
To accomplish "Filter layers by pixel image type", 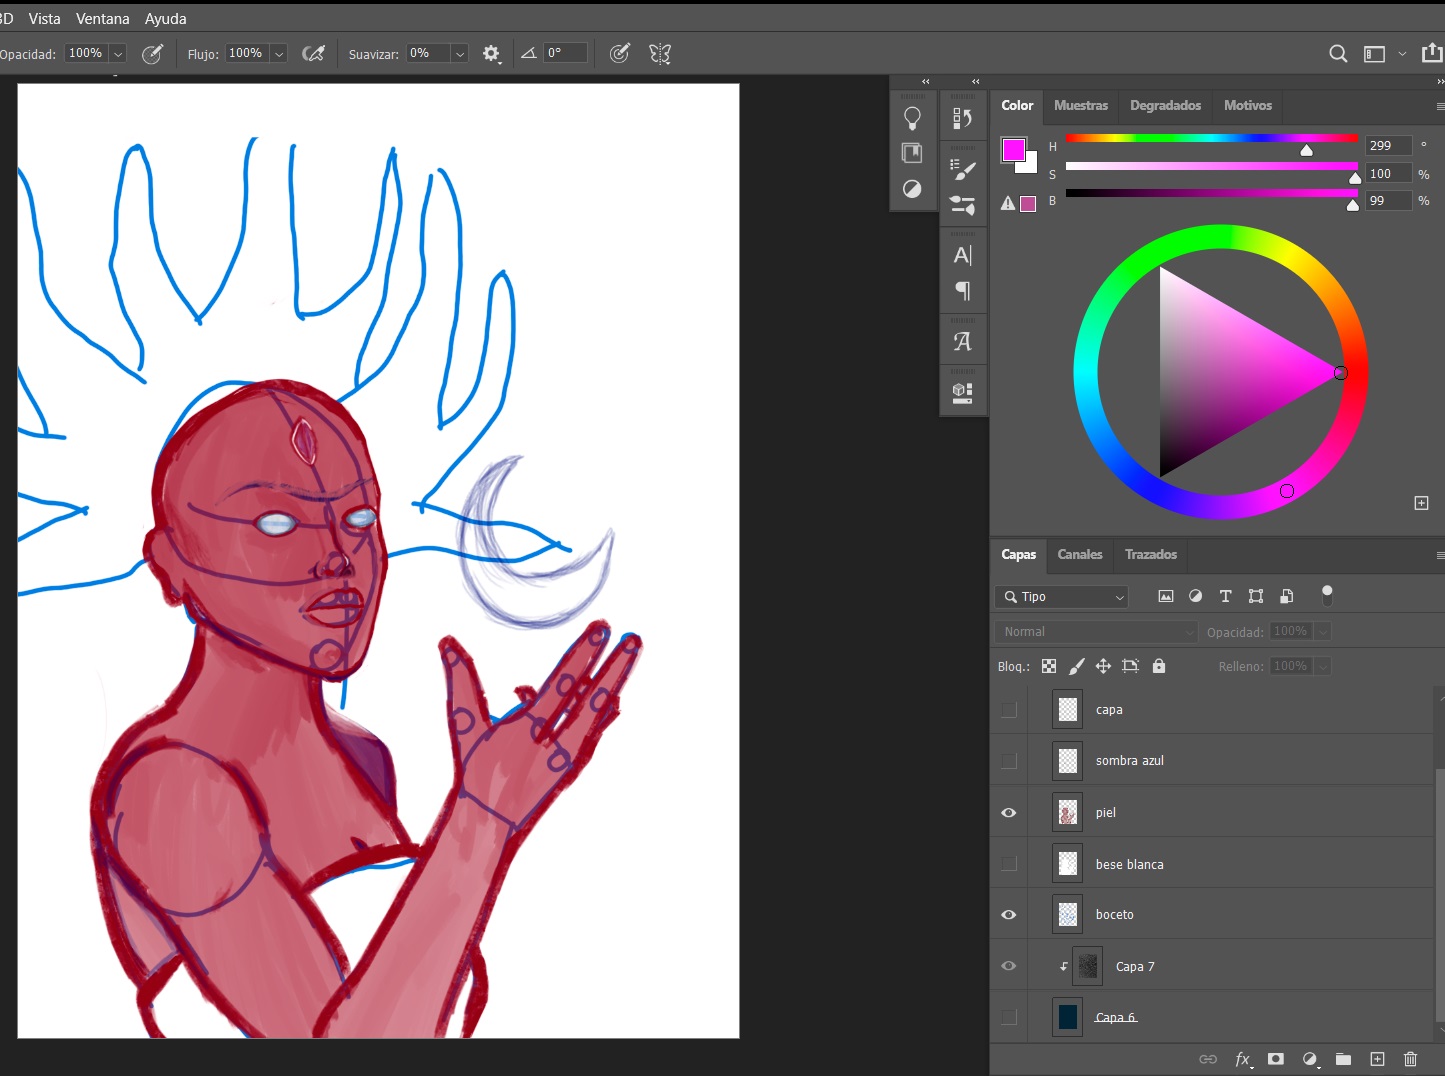I will pyautogui.click(x=1166, y=596).
